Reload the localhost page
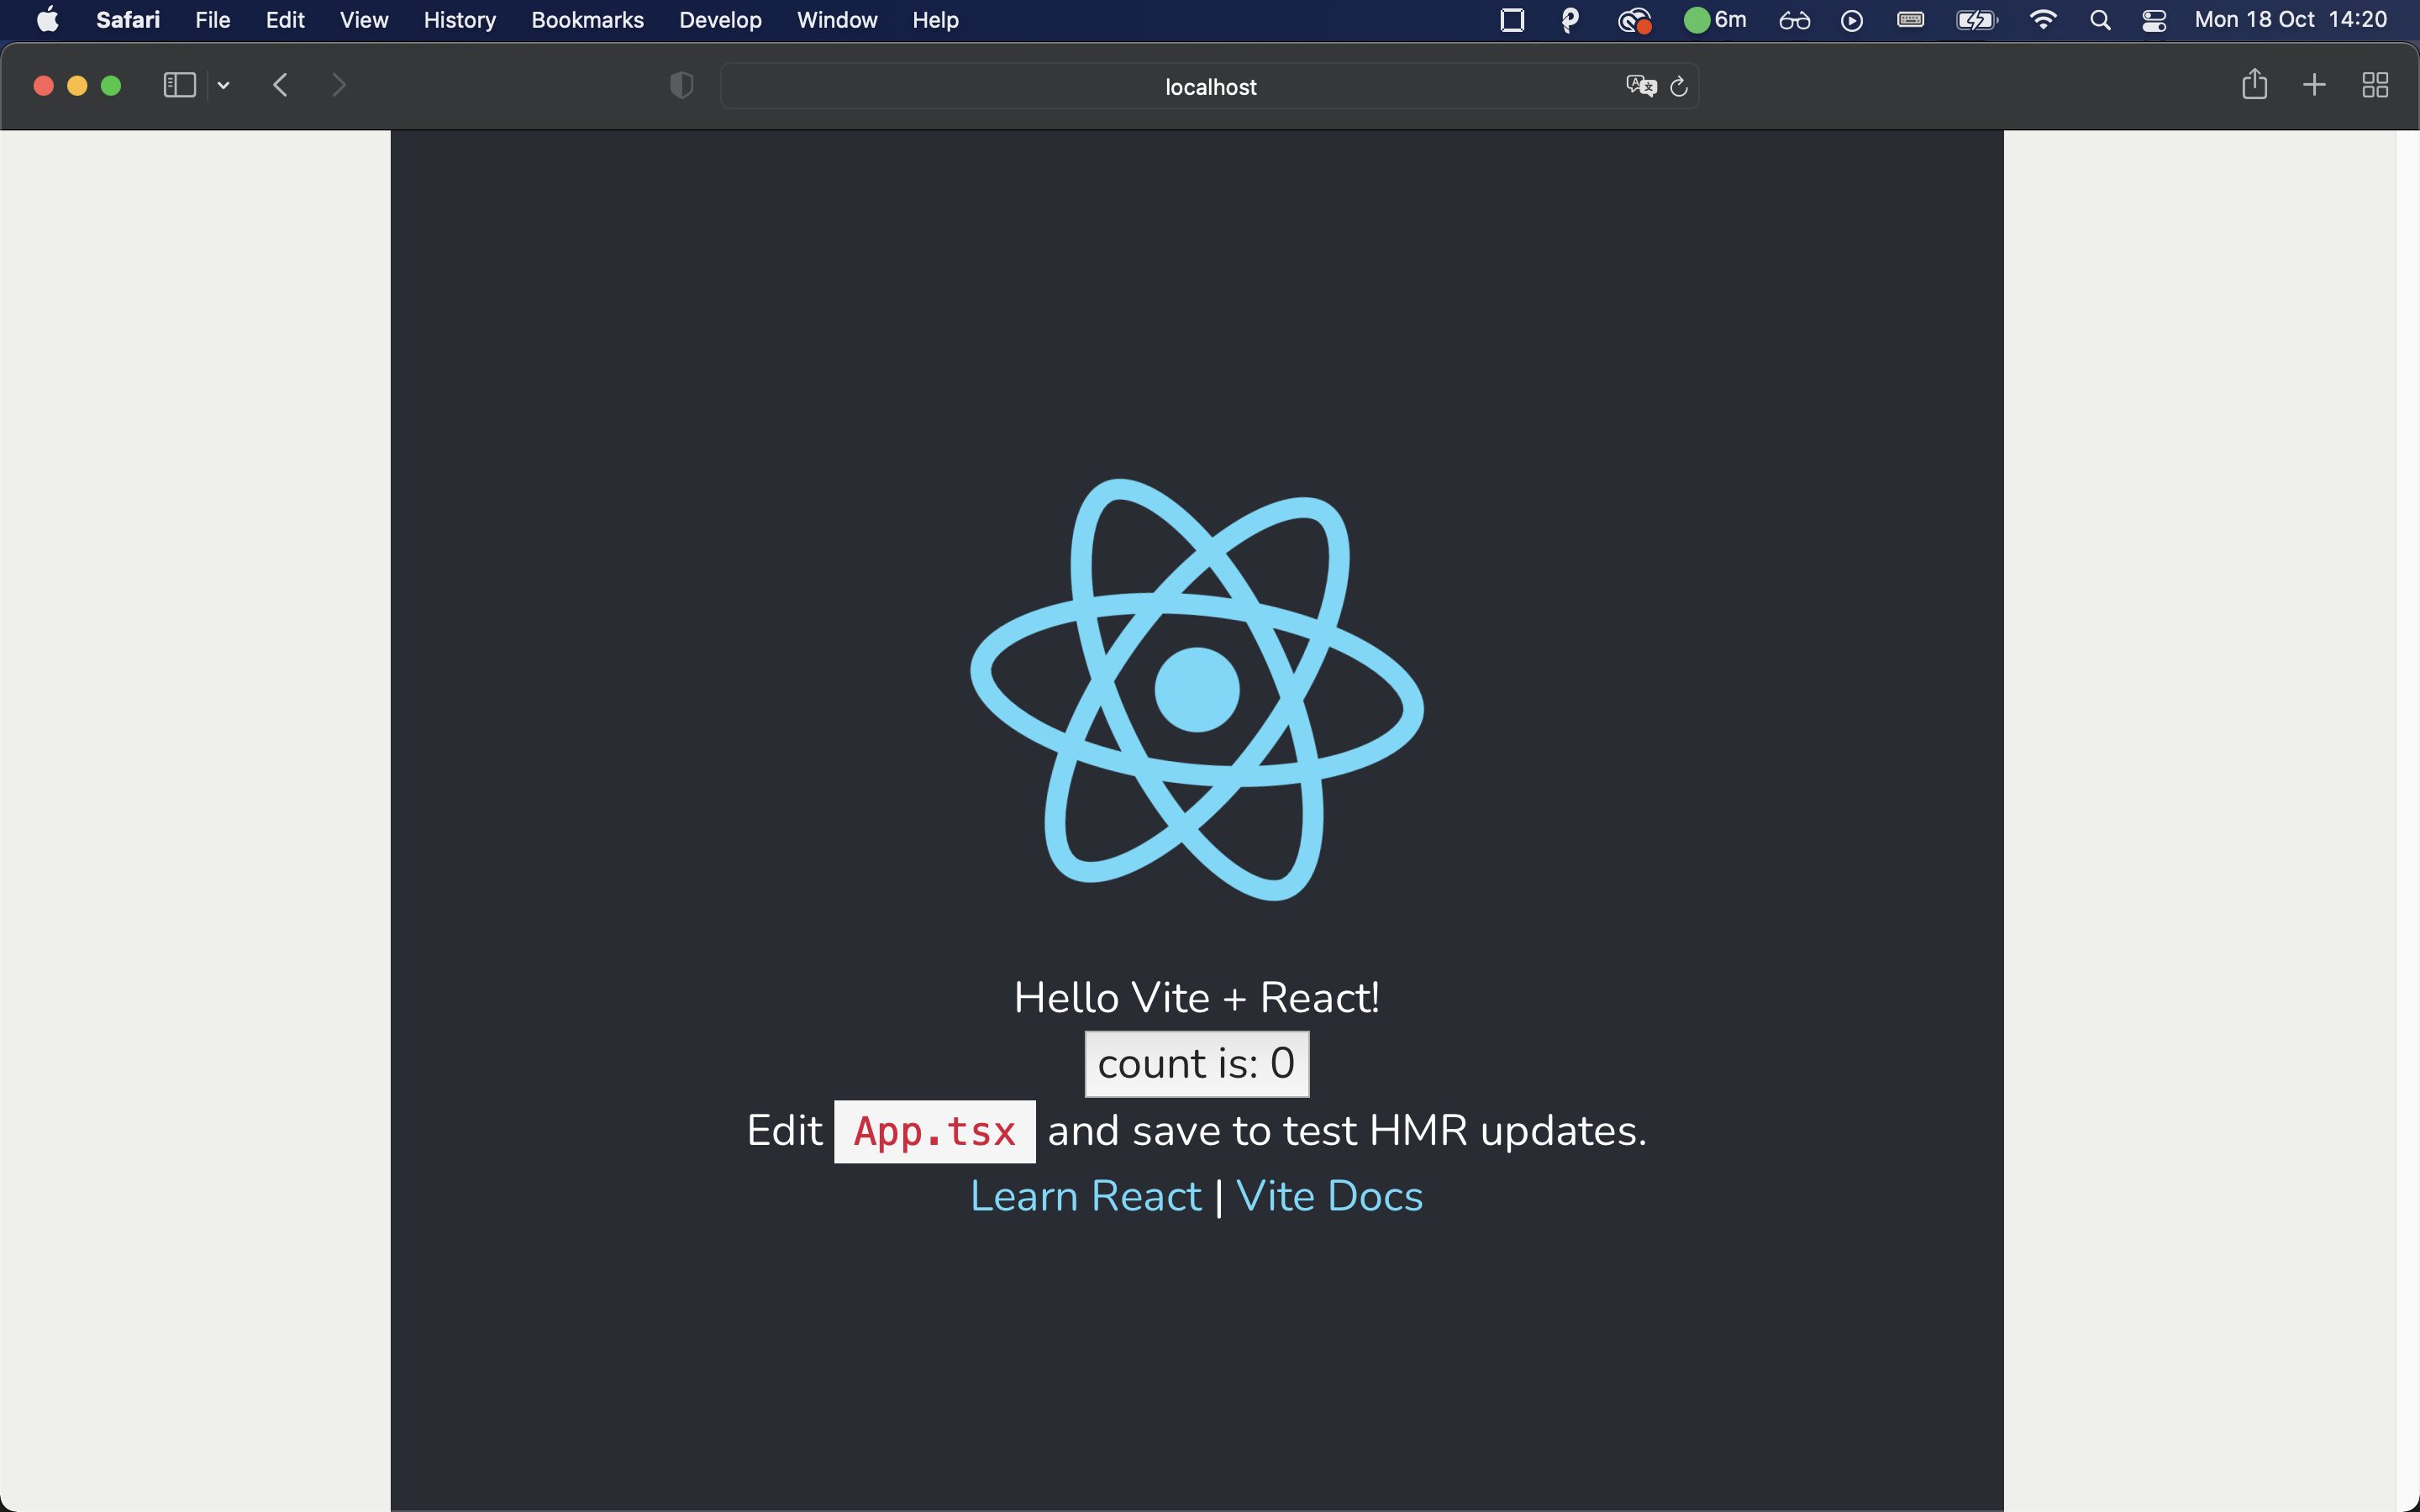Screen dimensions: 2420x1512 [1679, 87]
